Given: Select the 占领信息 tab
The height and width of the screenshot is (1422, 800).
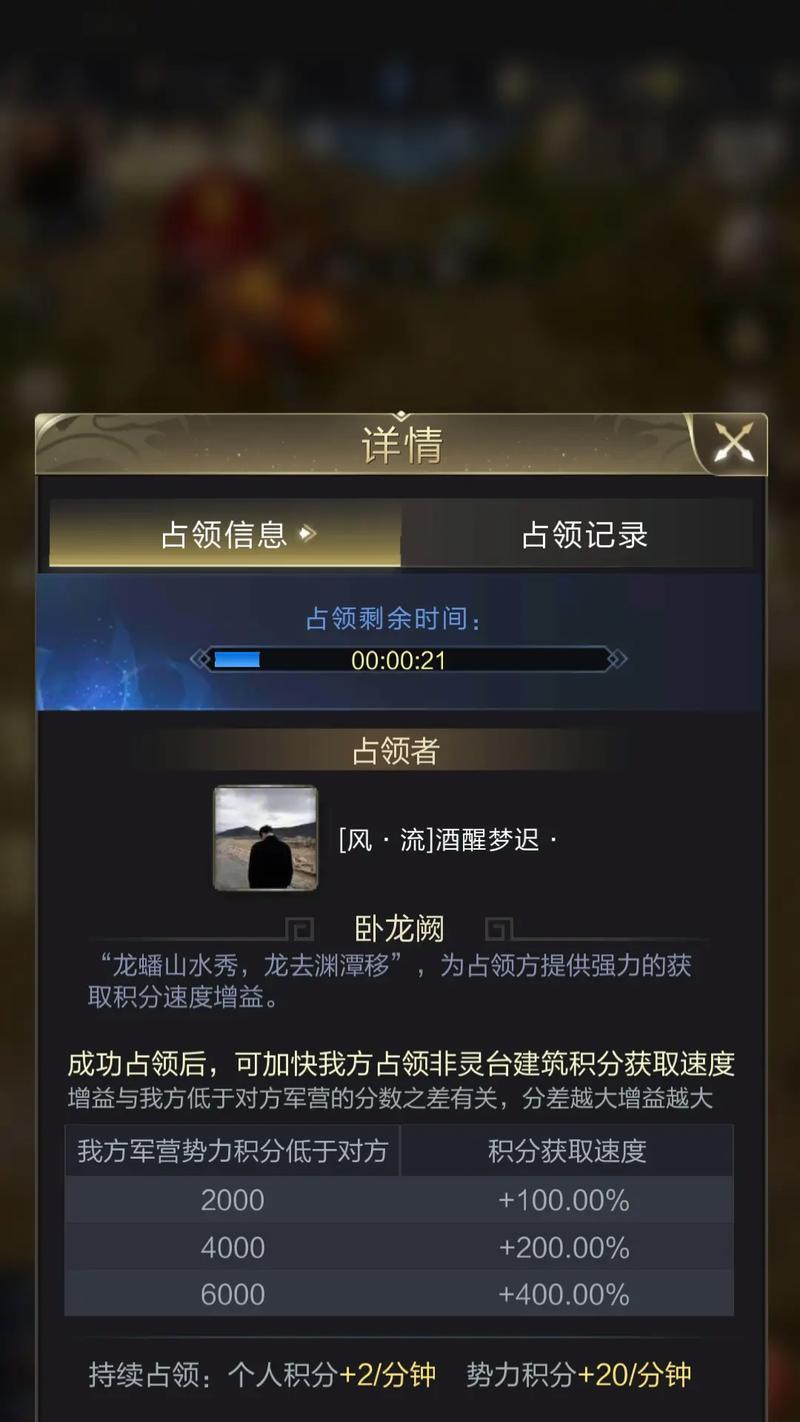Looking at the screenshot, I should coord(225,535).
